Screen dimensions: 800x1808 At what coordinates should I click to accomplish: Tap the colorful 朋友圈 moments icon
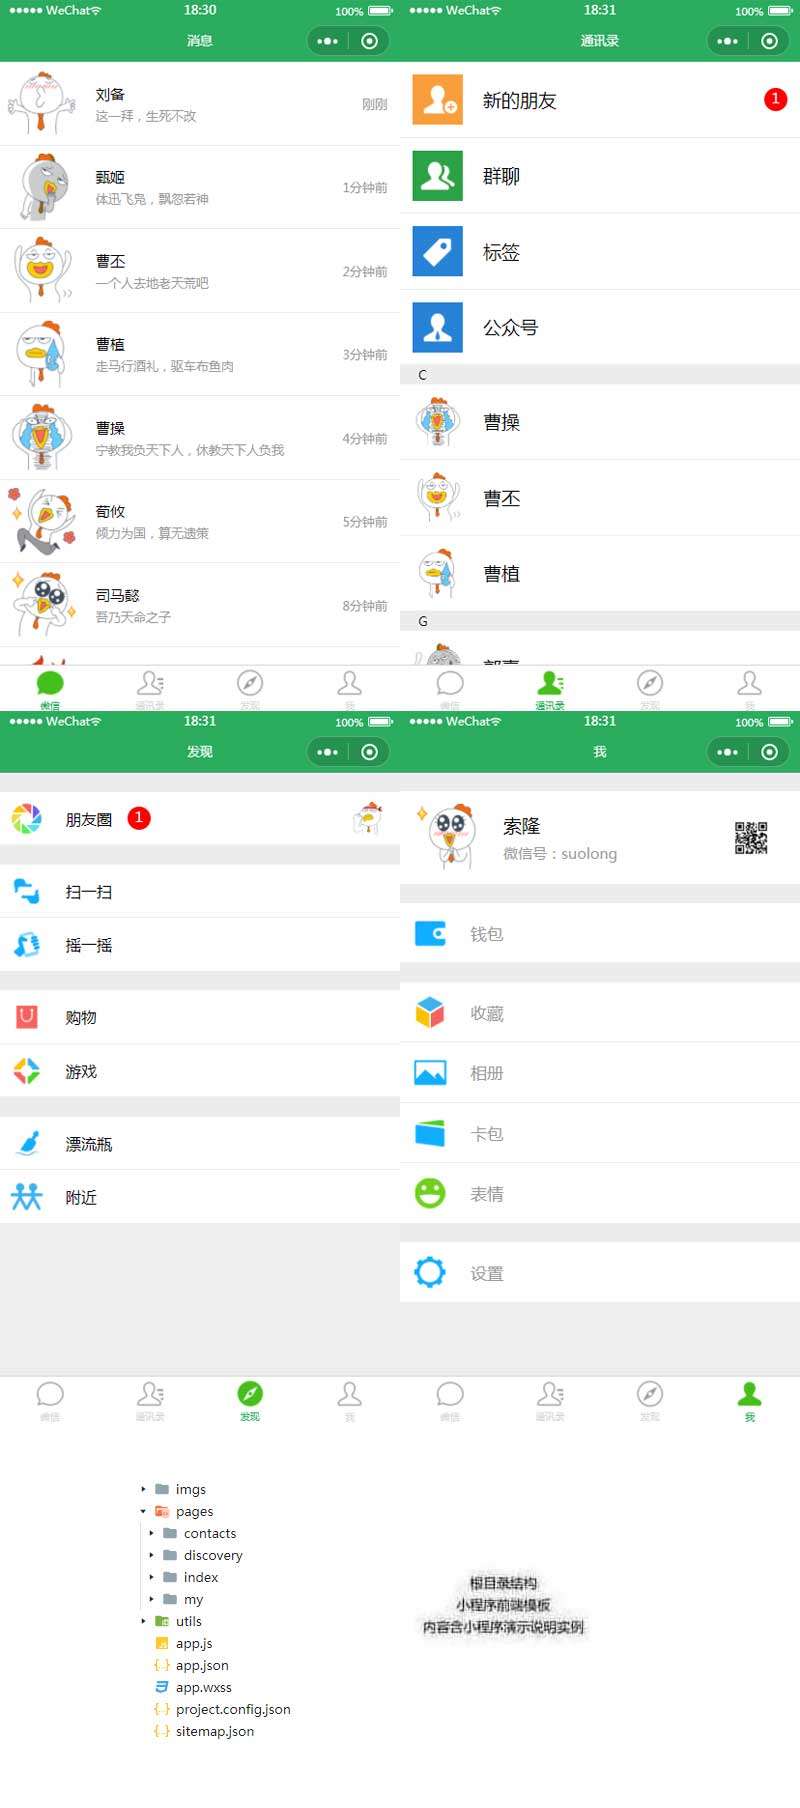[27, 819]
